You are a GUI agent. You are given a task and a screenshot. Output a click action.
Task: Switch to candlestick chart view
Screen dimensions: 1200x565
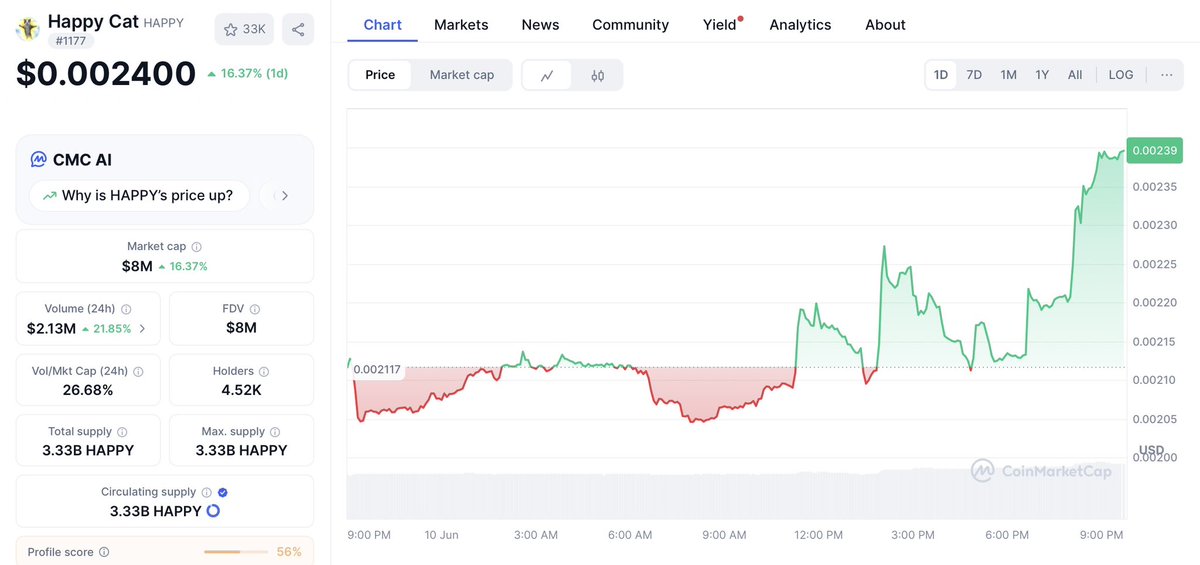[597, 75]
